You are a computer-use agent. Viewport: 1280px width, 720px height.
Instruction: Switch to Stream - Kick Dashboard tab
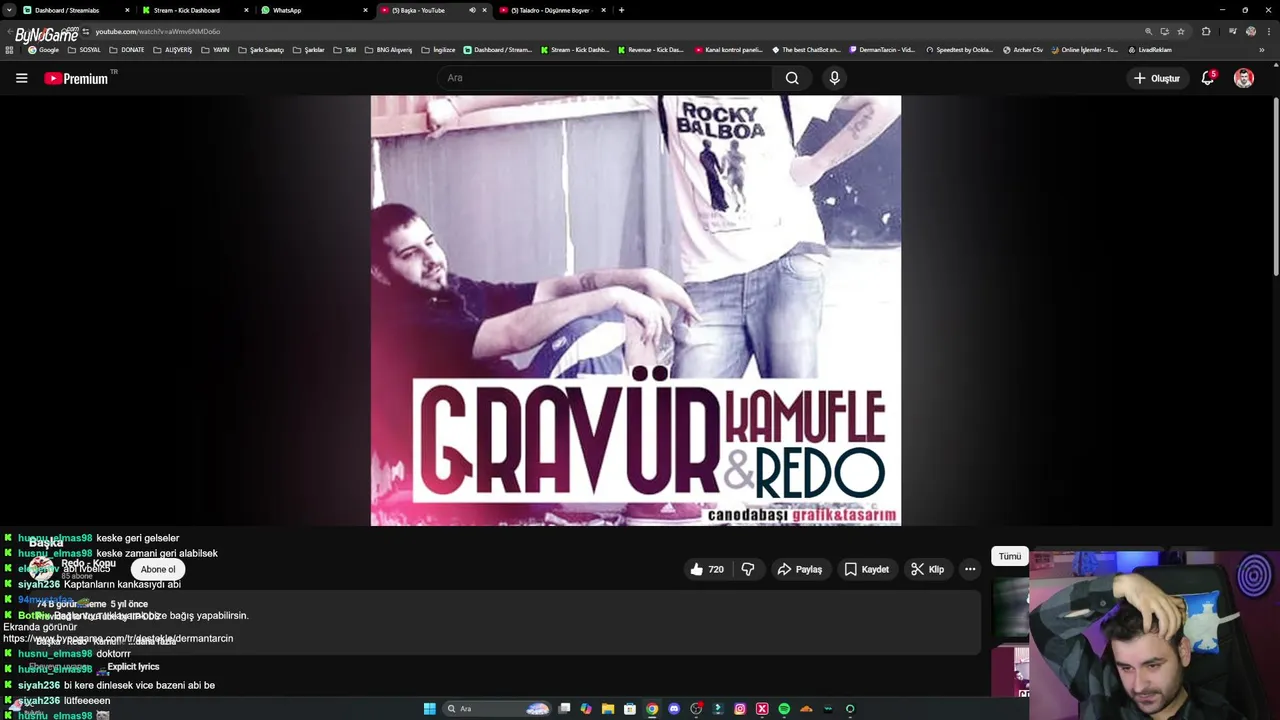[x=195, y=10]
